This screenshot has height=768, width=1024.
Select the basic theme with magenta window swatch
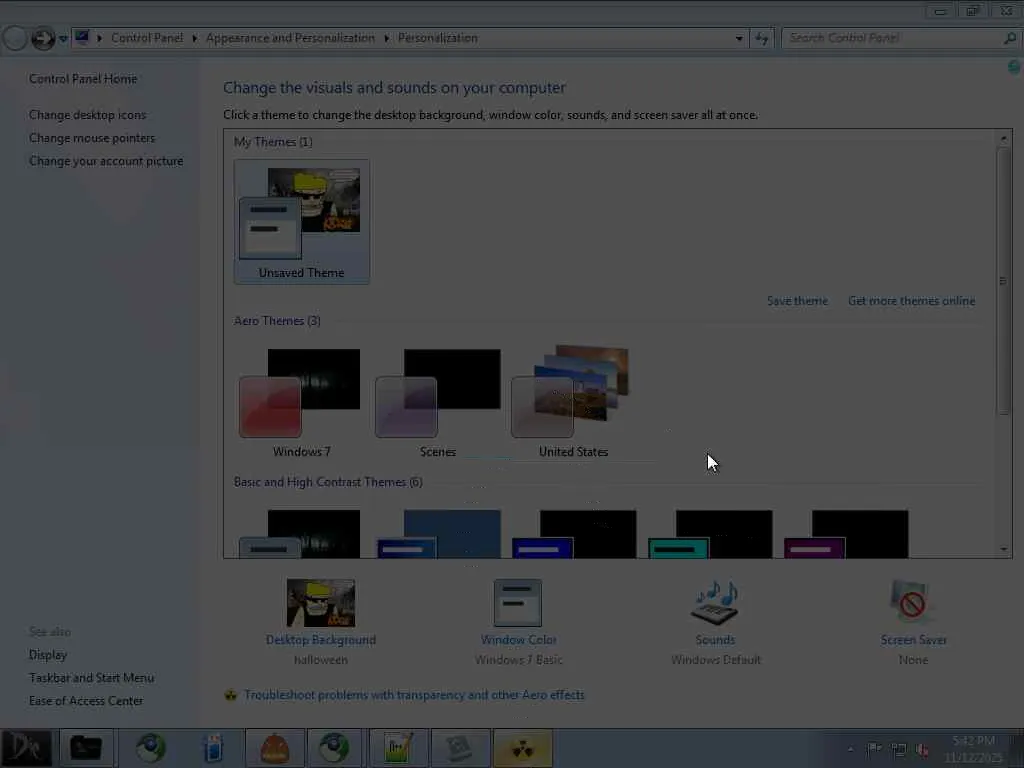[846, 534]
